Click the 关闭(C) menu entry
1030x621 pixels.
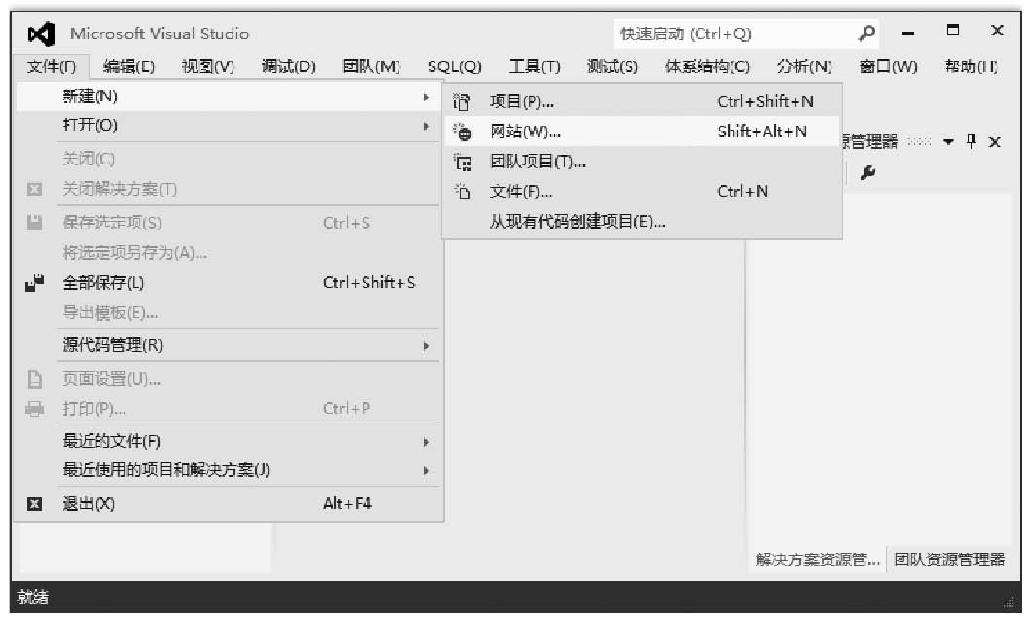(228, 158)
